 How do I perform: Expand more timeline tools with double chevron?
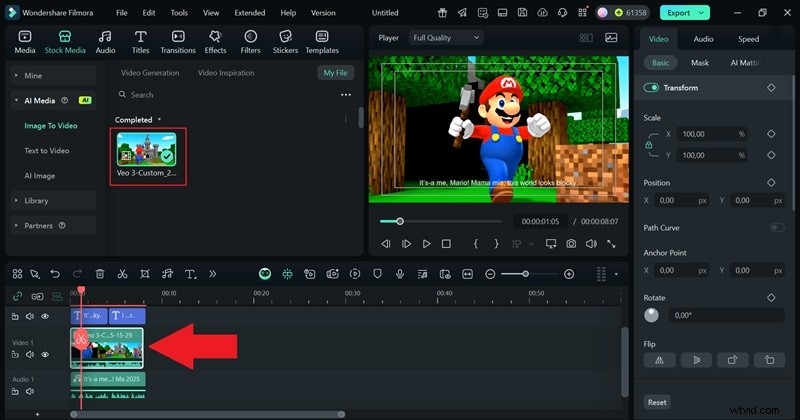[x=213, y=274]
